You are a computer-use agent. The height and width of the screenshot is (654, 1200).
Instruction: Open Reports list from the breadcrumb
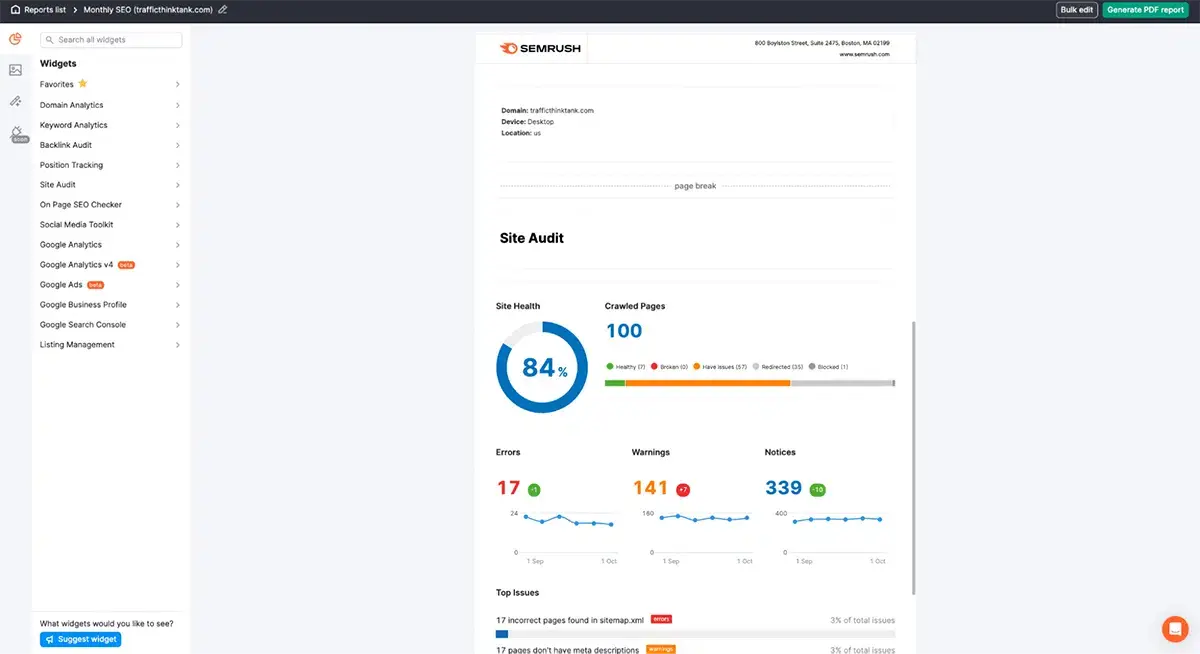click(x=46, y=9)
